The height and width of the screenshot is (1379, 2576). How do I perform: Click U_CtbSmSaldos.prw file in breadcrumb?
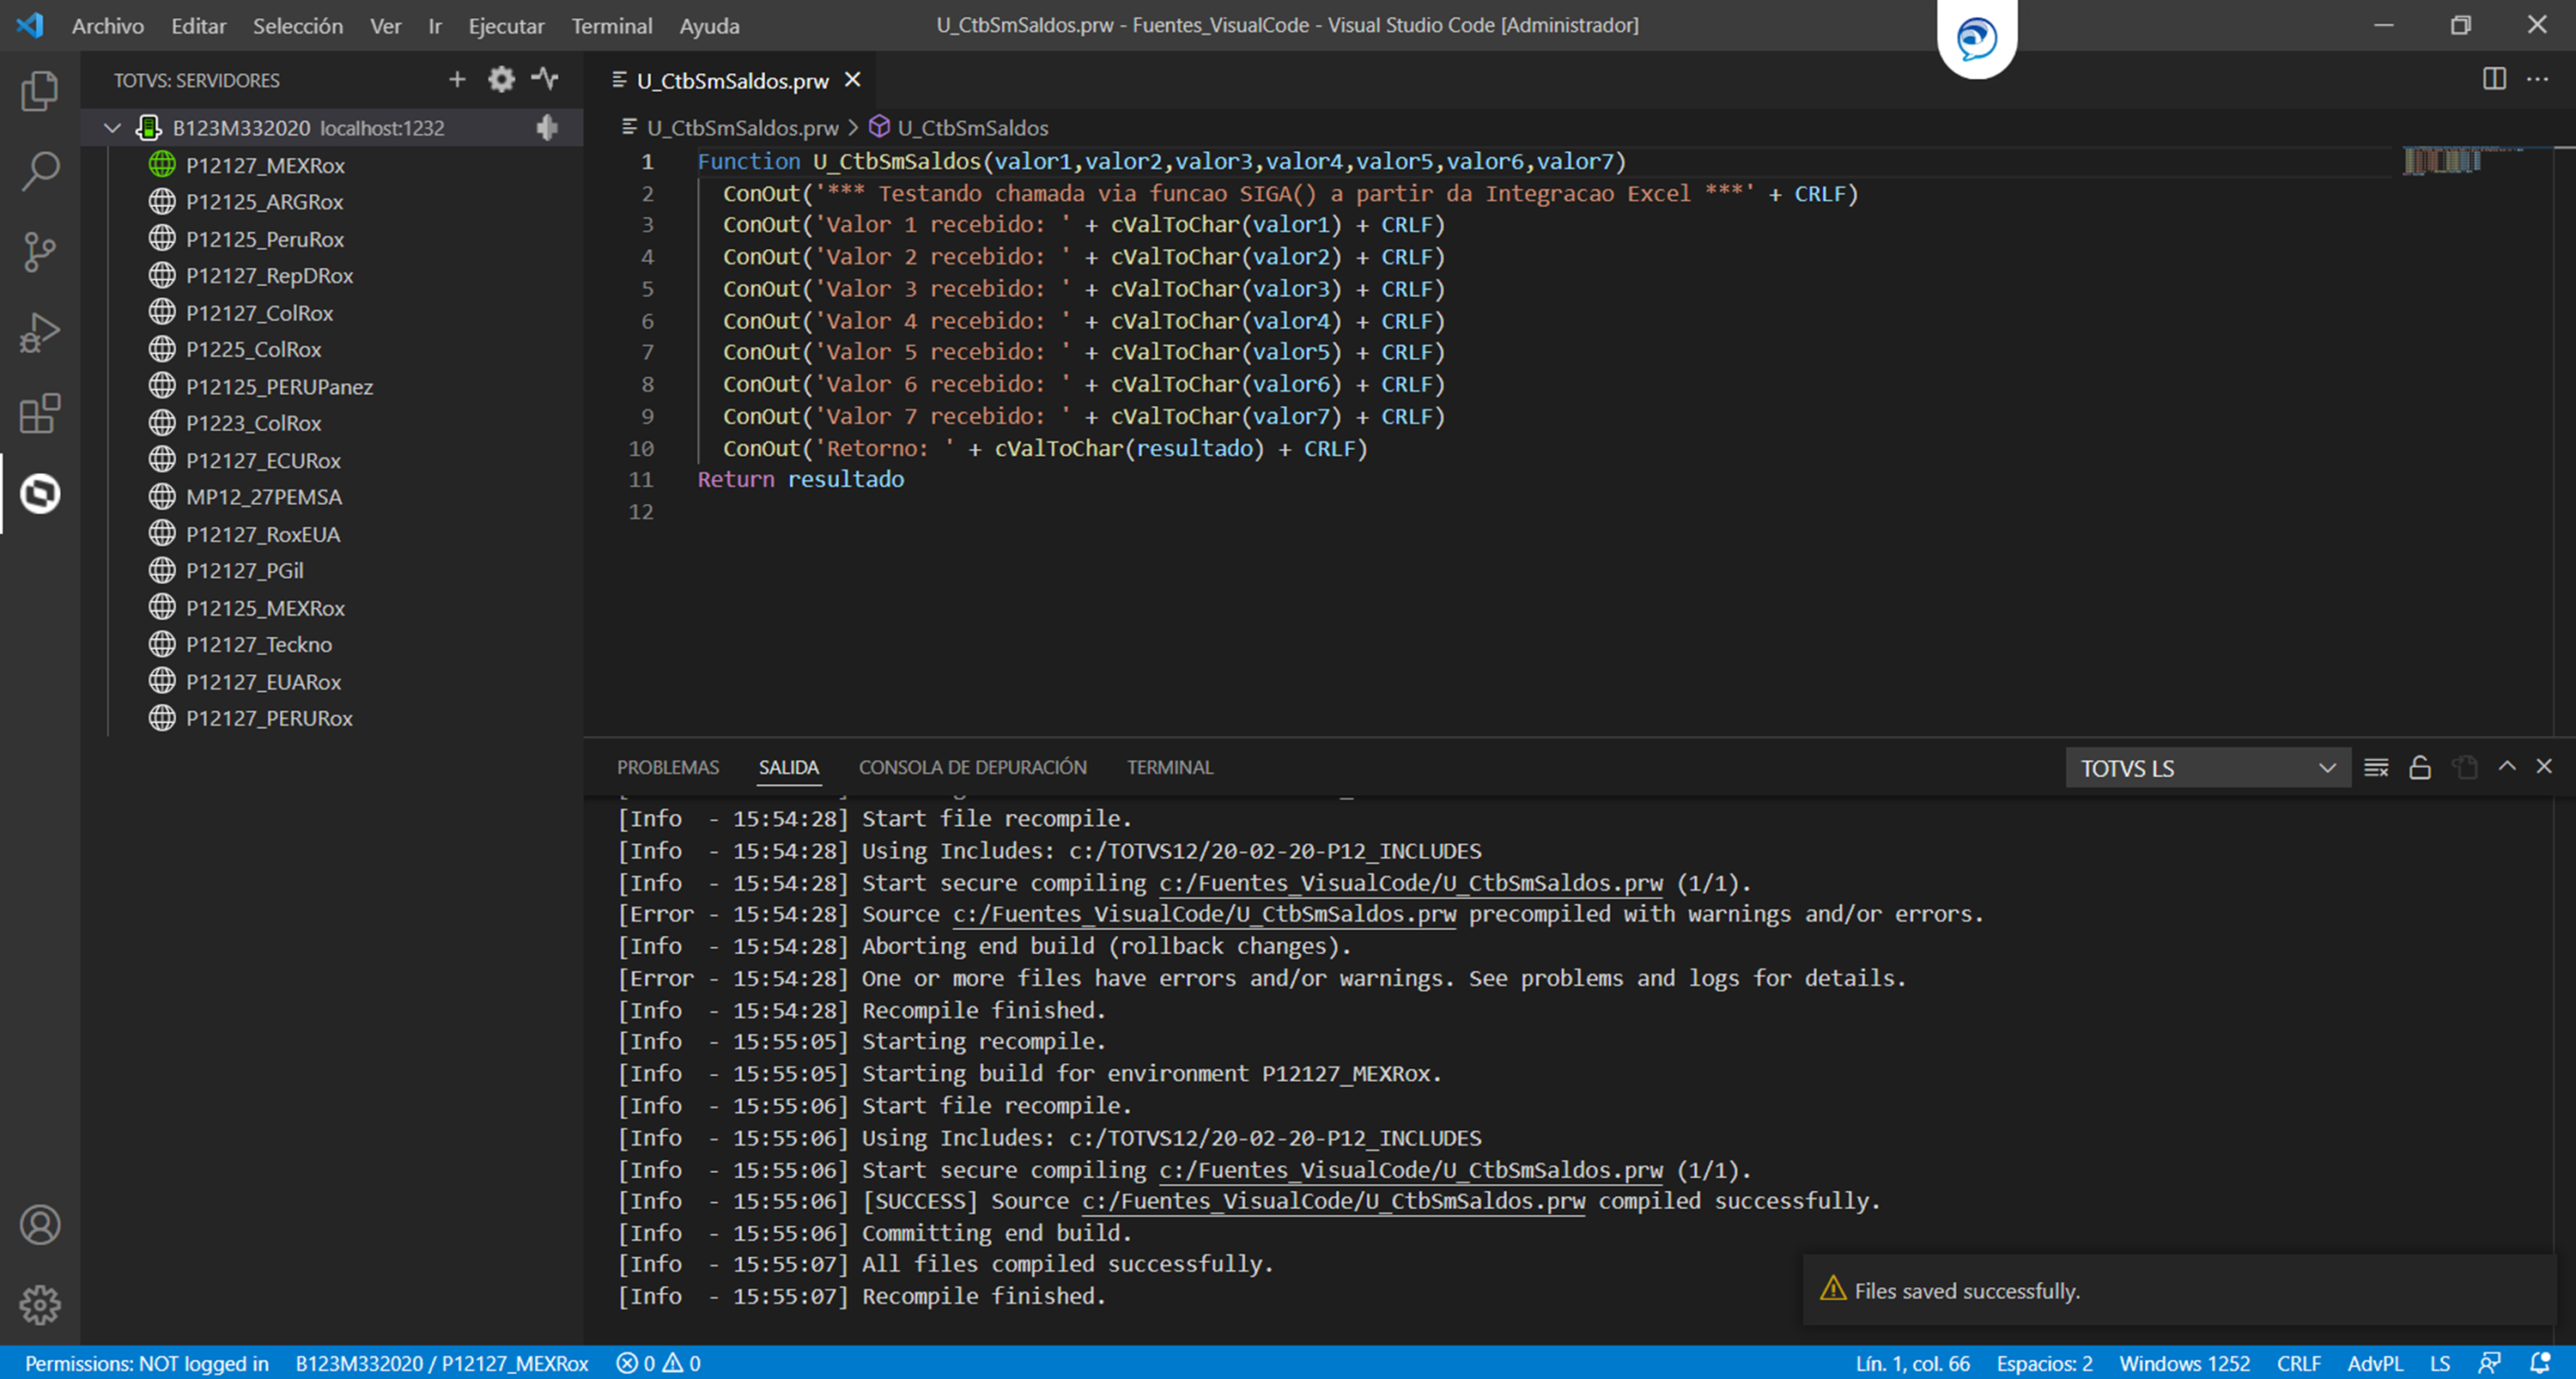pos(742,128)
